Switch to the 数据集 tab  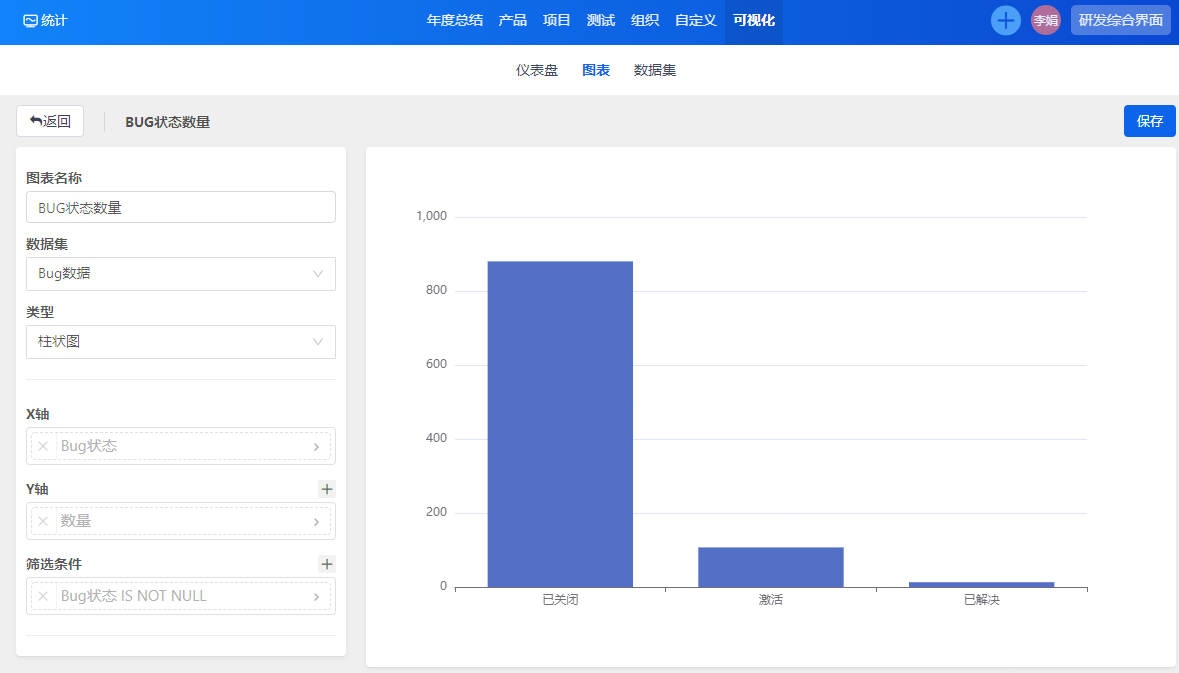655,70
